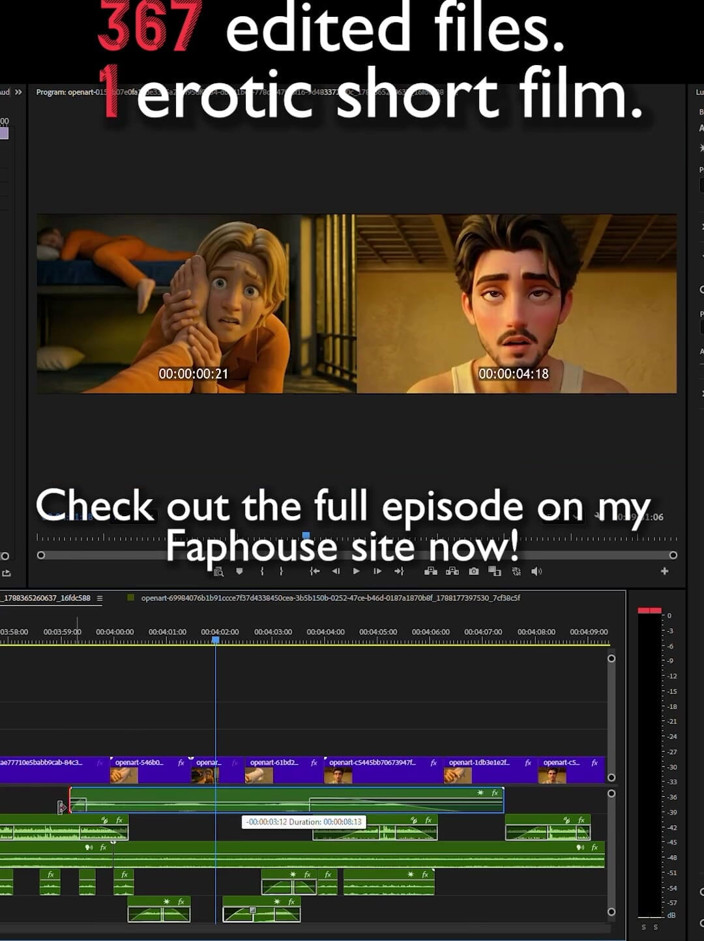704x941 pixels.
Task: Click 00:04:05:00 on the timeline ruler
Action: (378, 632)
